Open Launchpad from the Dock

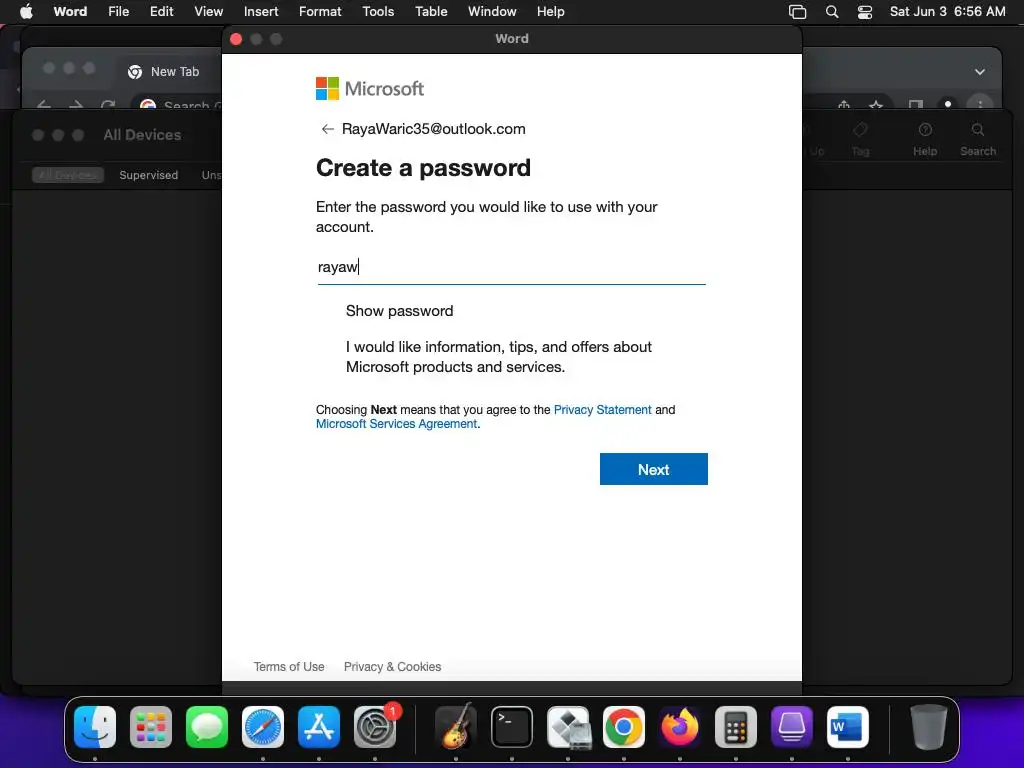point(151,727)
